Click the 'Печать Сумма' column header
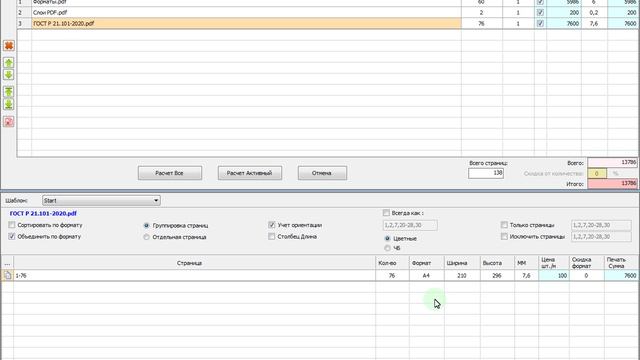Viewport: 640px width, 360px height. [x=621, y=263]
